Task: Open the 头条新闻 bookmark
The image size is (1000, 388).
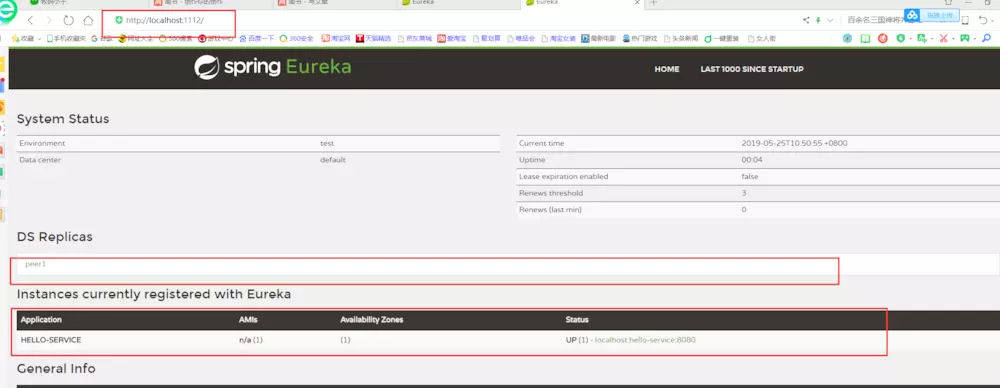Action: click(680, 38)
